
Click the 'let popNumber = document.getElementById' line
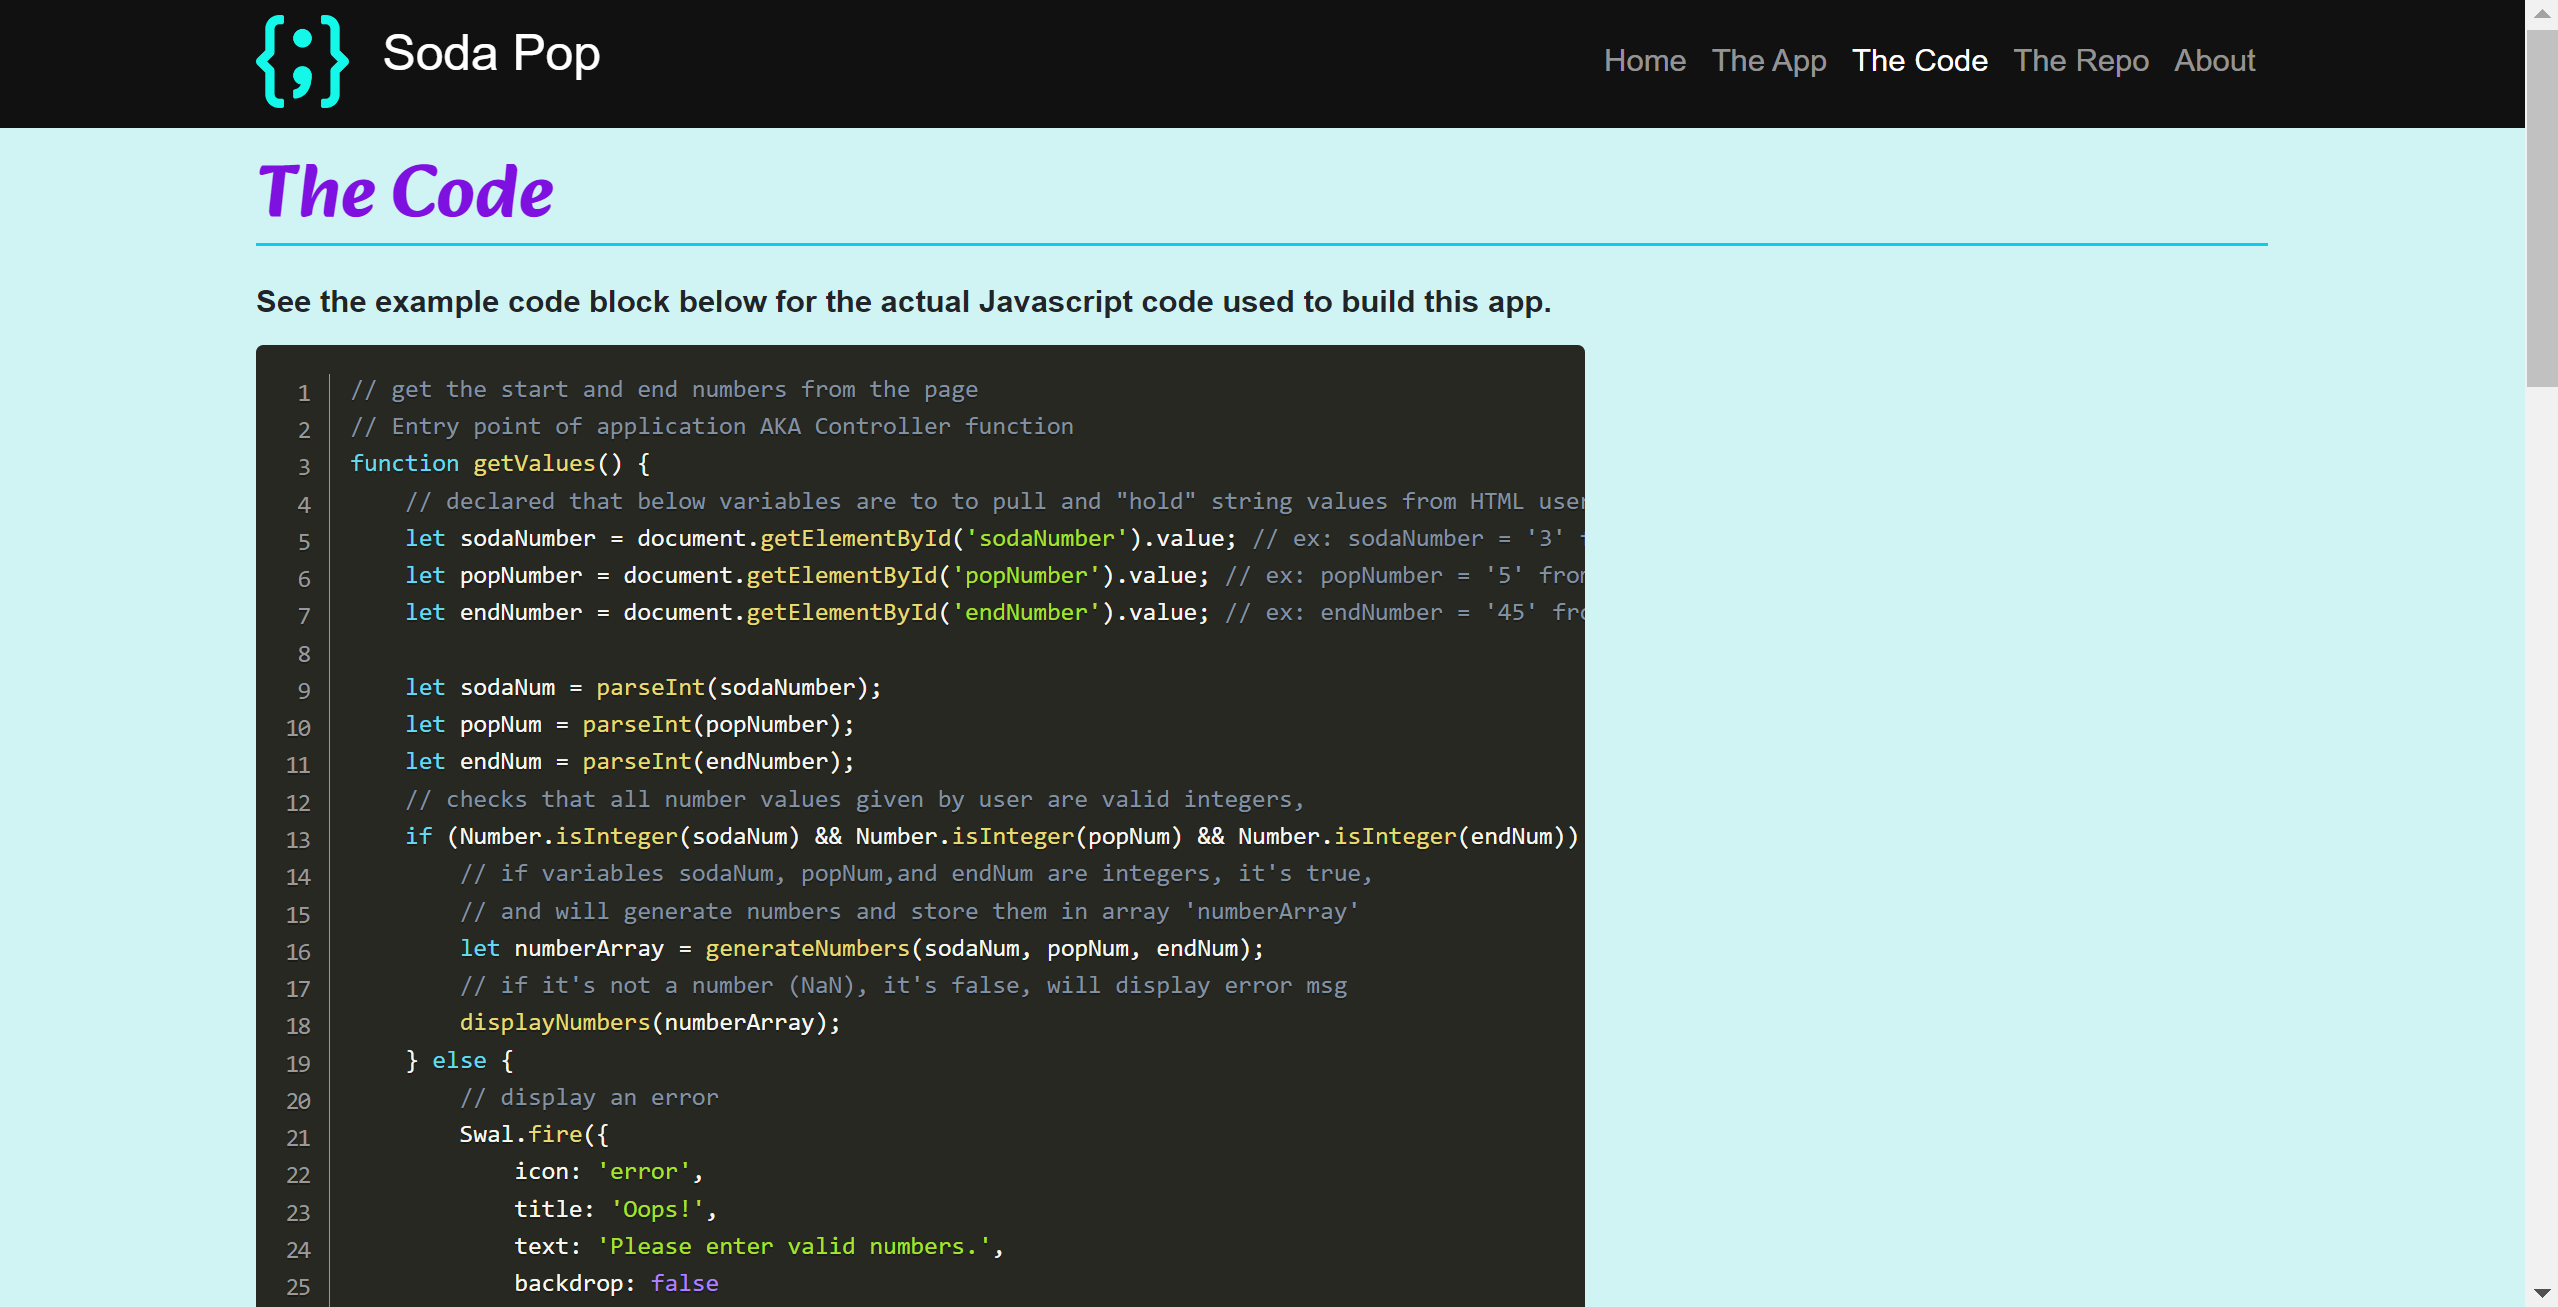click(x=994, y=575)
